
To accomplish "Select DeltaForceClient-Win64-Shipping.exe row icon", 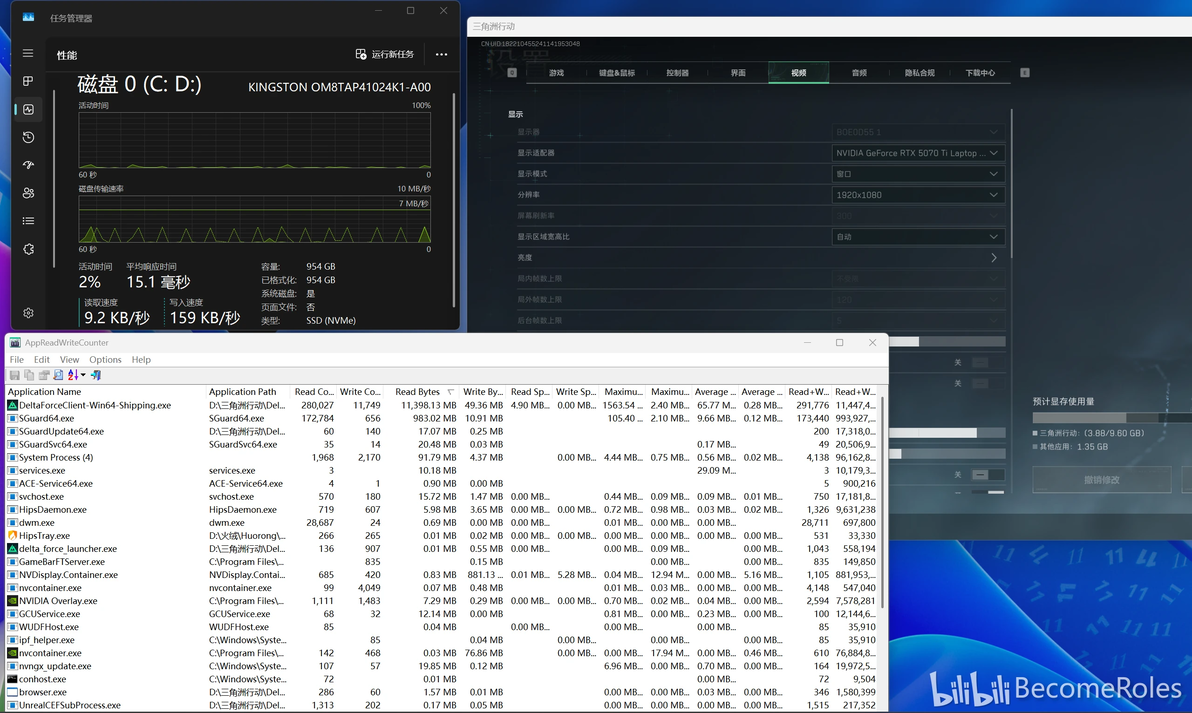I will (12, 406).
